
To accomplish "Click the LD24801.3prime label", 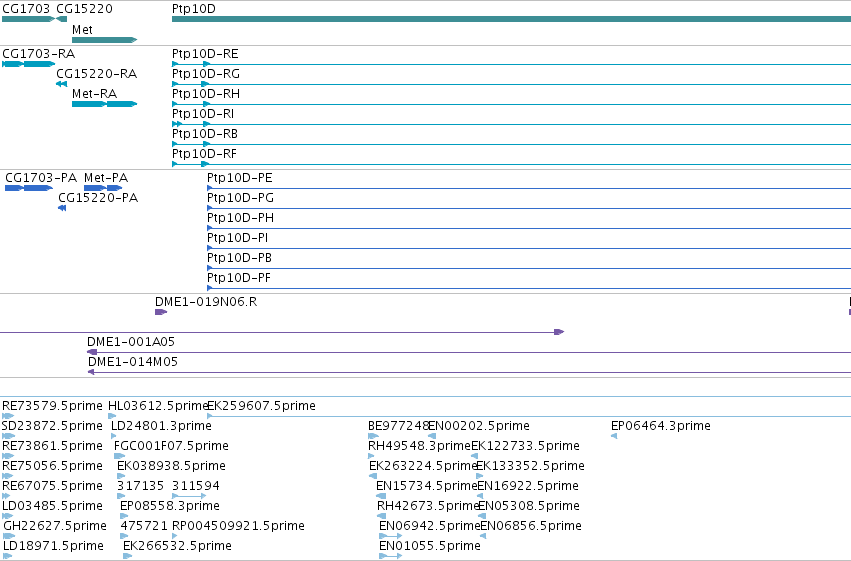I will 161,426.
